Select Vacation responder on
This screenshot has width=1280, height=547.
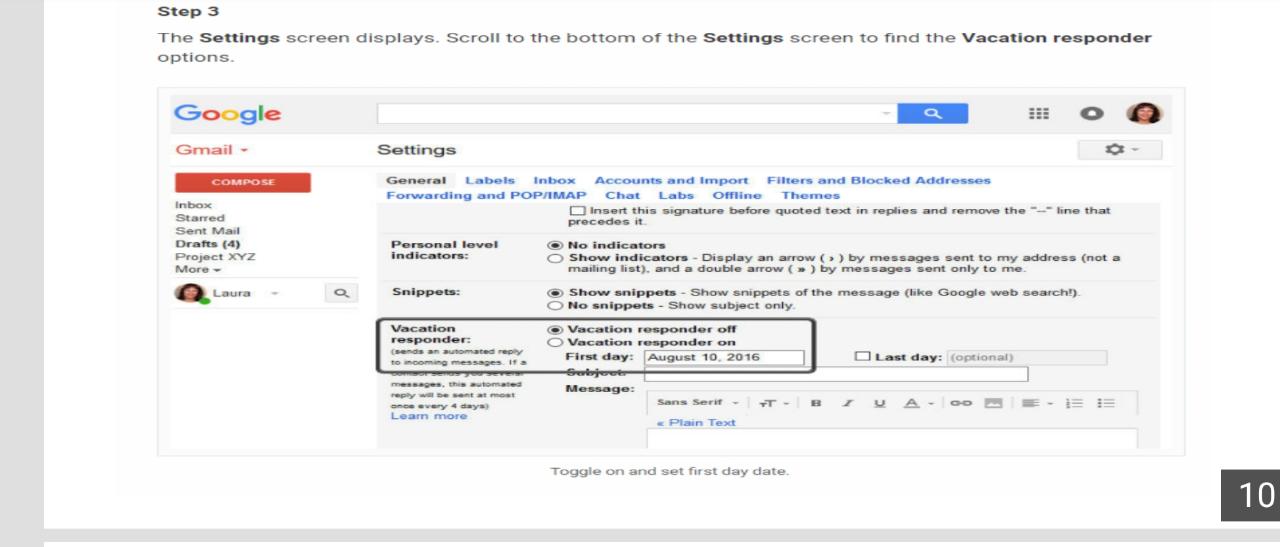coord(556,342)
